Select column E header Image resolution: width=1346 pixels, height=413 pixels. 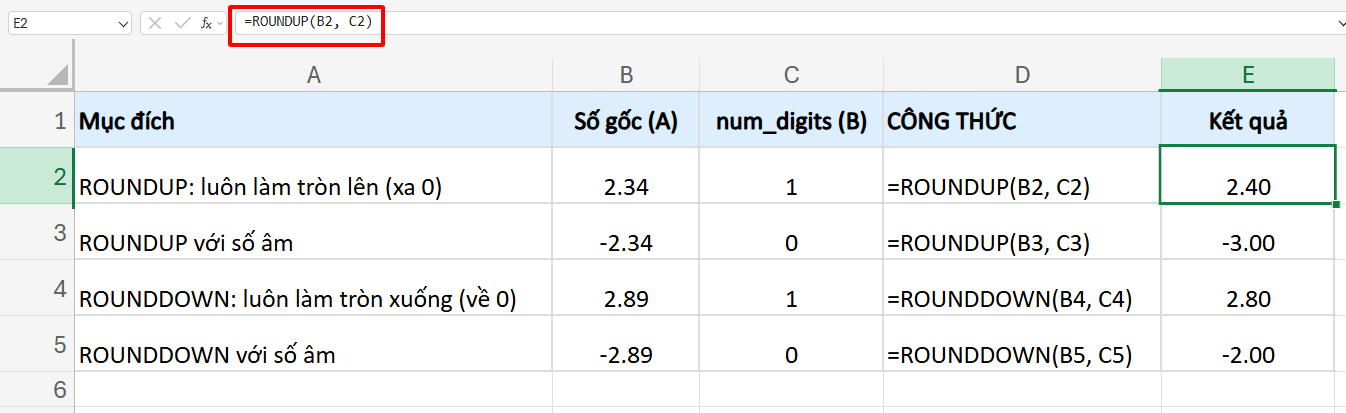[x=1248, y=75]
